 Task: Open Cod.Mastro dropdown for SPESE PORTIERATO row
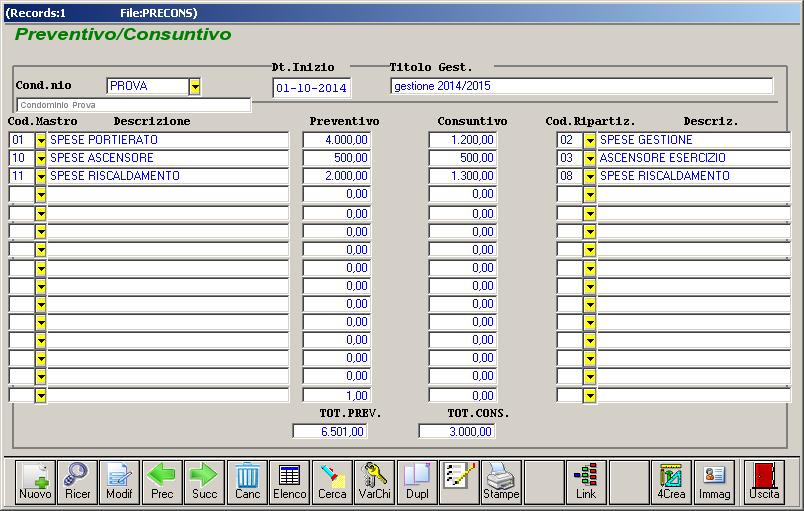coord(41,140)
